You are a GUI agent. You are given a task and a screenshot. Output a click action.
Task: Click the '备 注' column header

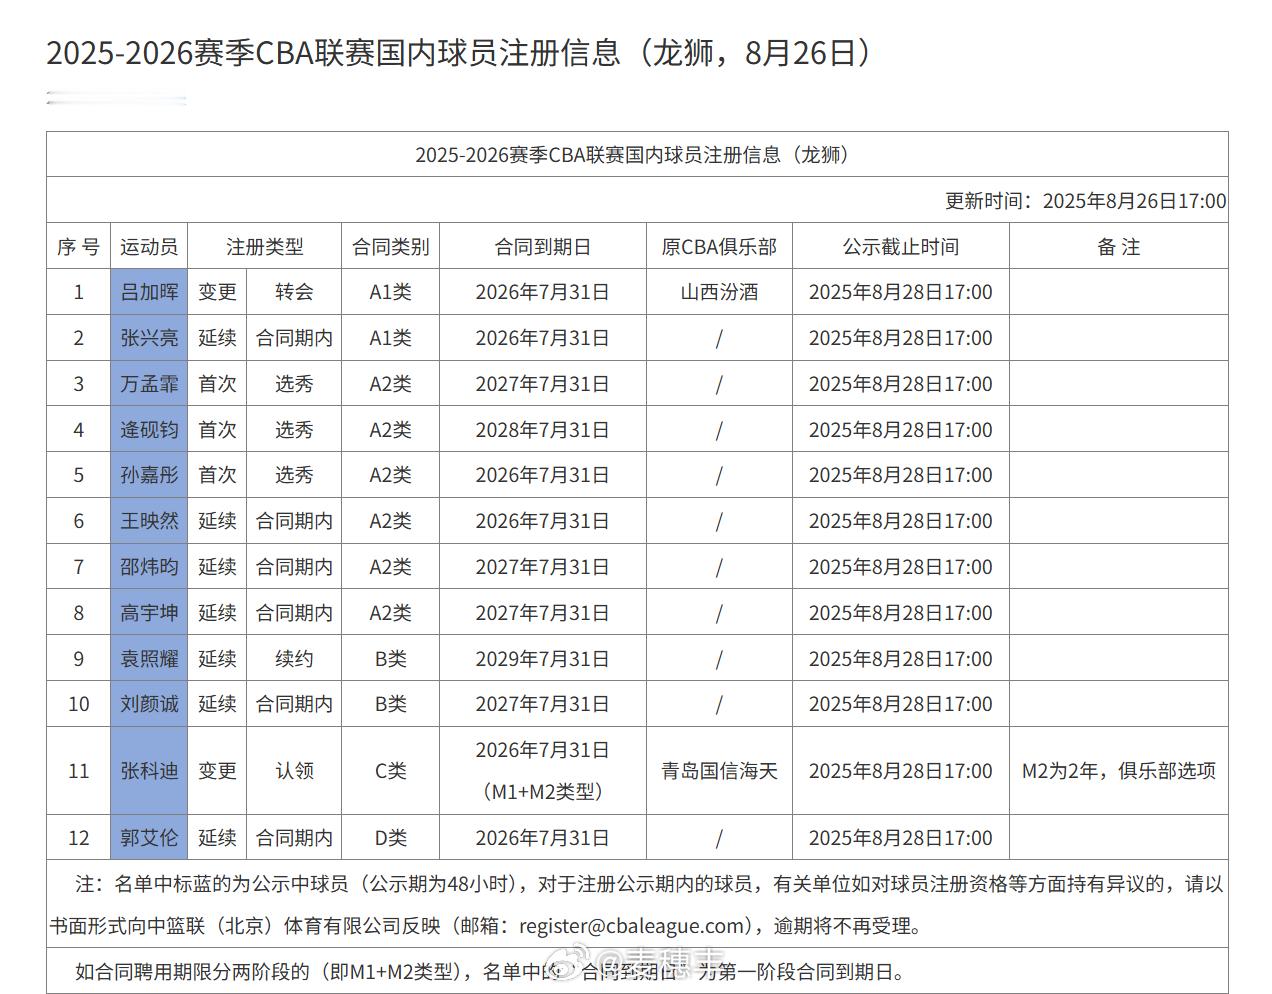tap(1119, 247)
